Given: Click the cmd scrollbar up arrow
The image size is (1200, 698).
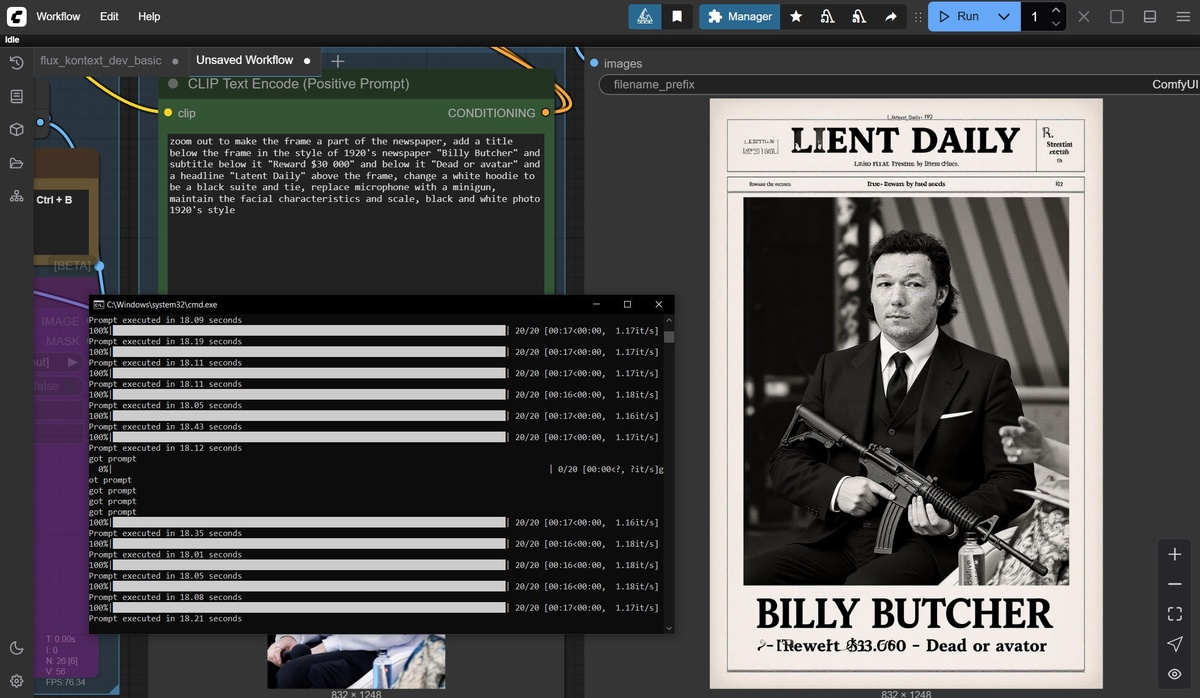Looking at the screenshot, I should click(669, 320).
